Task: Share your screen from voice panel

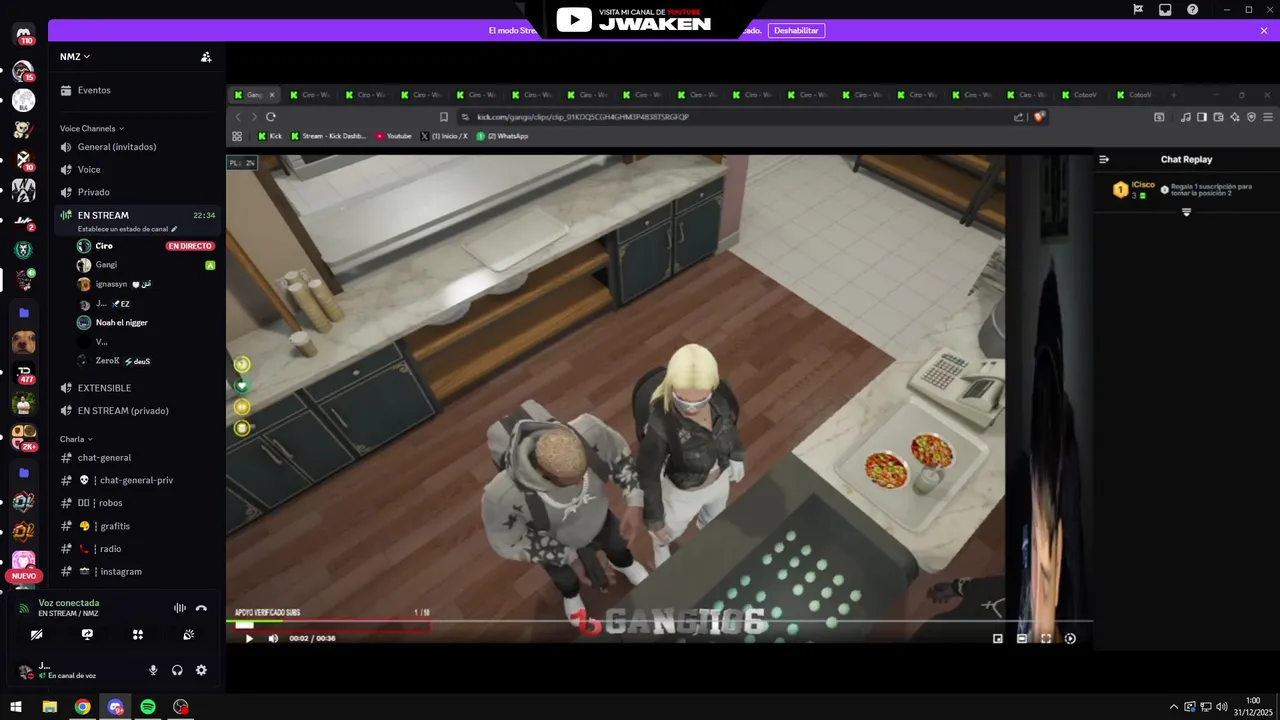Action: click(87, 635)
